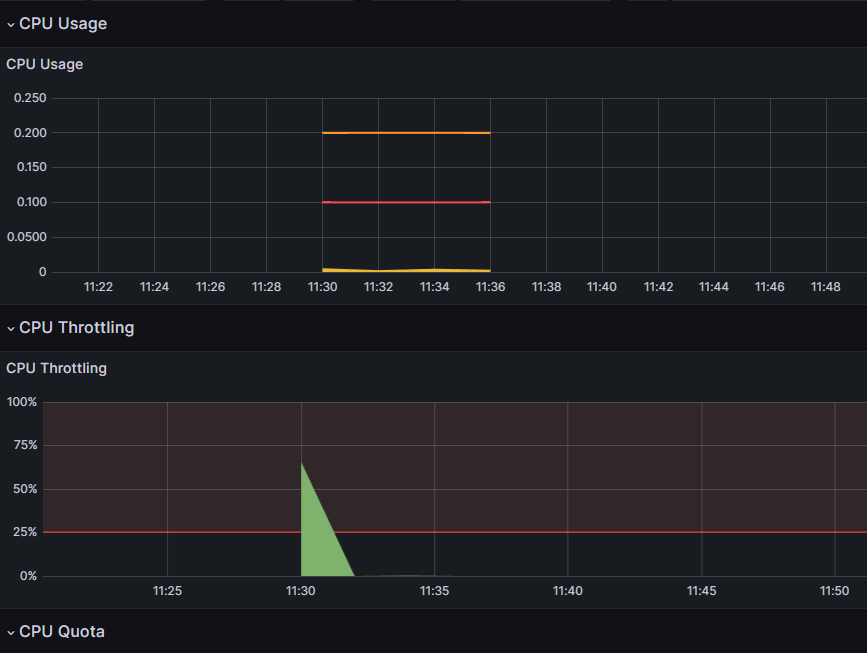Click the CPU Throttling row heading
Image resolution: width=867 pixels, height=653 pixels.
[76, 327]
